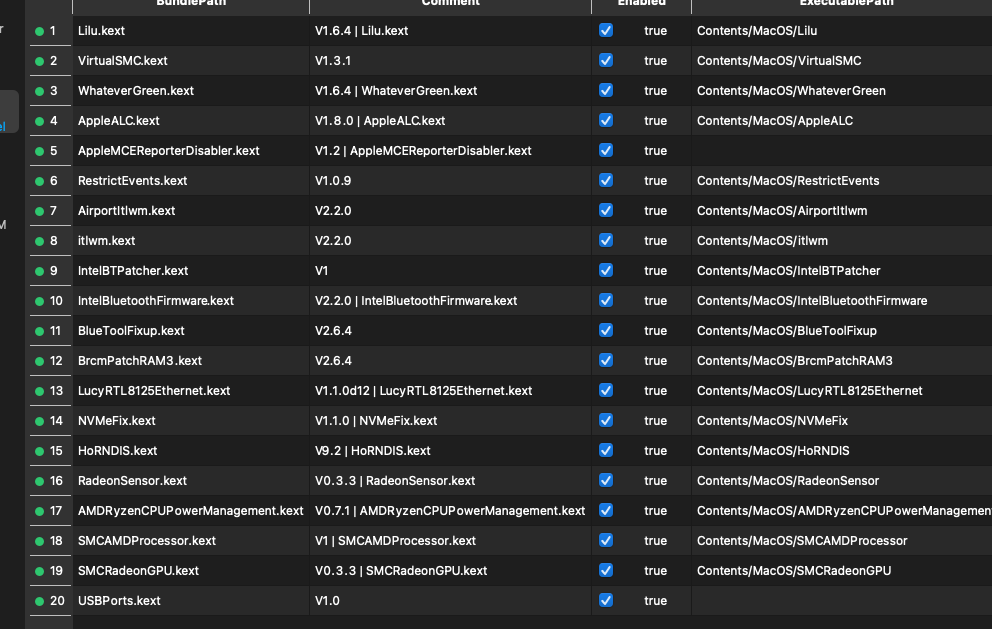Click the green status dot of row 10
The height and width of the screenshot is (629, 992).
point(39,301)
